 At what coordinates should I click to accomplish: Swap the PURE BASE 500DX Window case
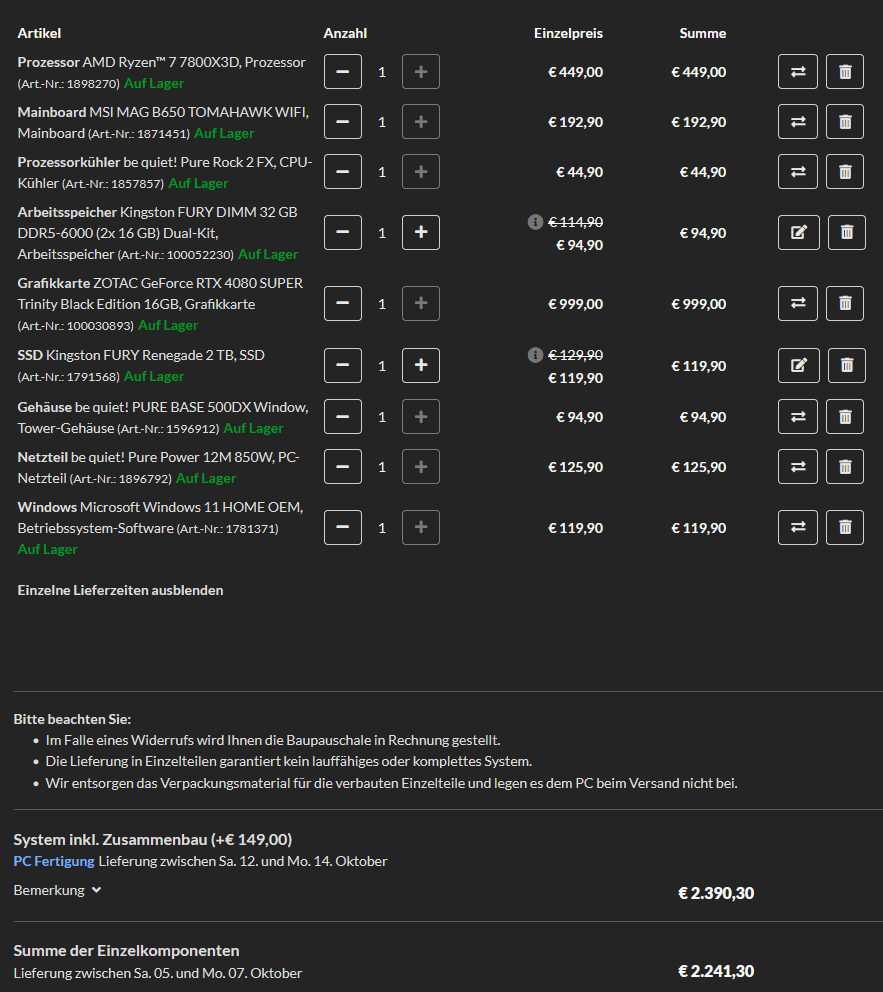coord(798,416)
